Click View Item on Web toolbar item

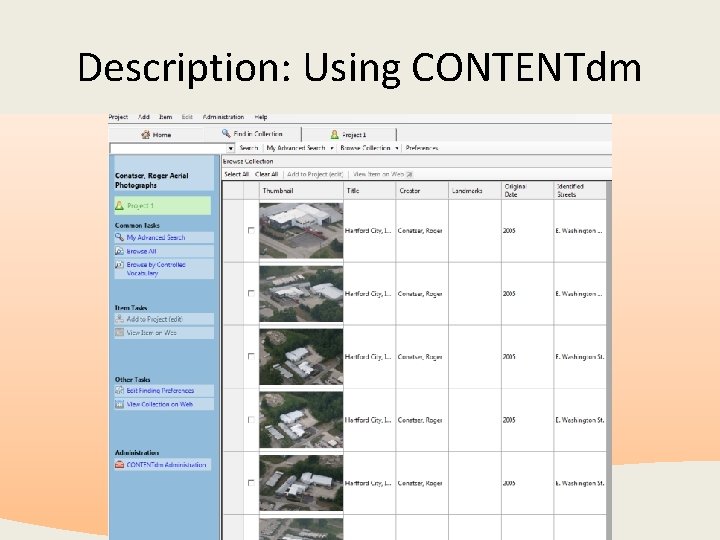(x=378, y=174)
